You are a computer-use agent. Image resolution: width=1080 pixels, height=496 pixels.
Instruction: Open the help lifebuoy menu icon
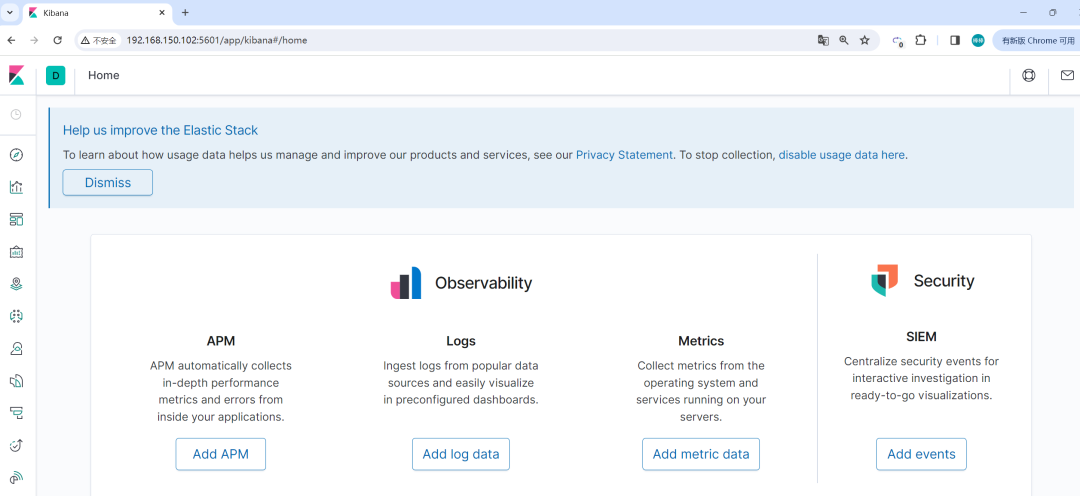pyautogui.click(x=1029, y=76)
